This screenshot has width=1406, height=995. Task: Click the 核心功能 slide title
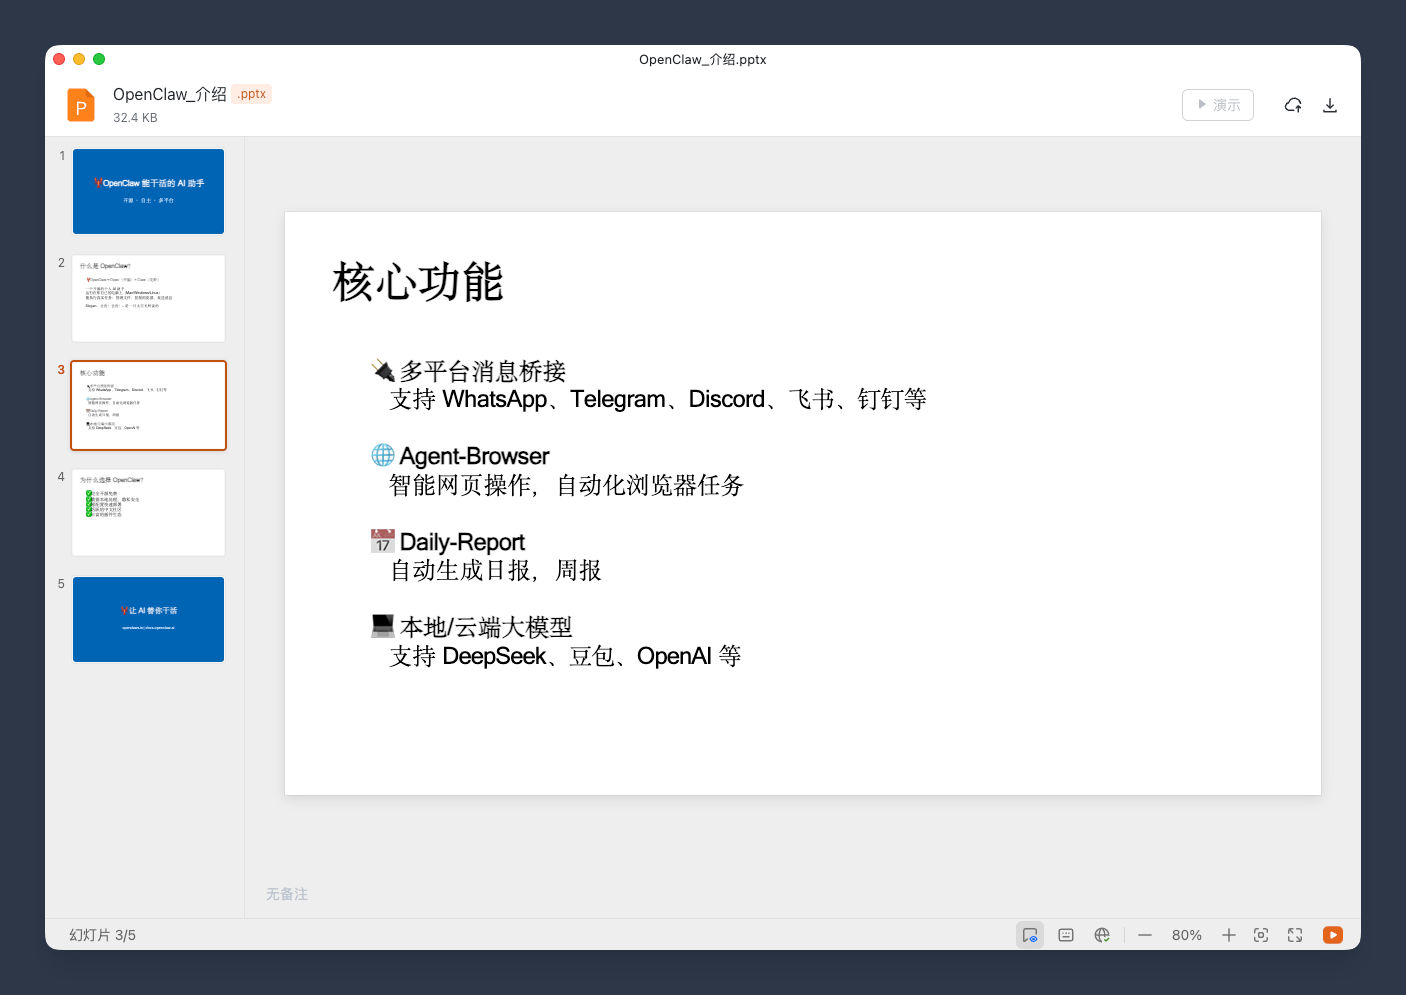[418, 282]
